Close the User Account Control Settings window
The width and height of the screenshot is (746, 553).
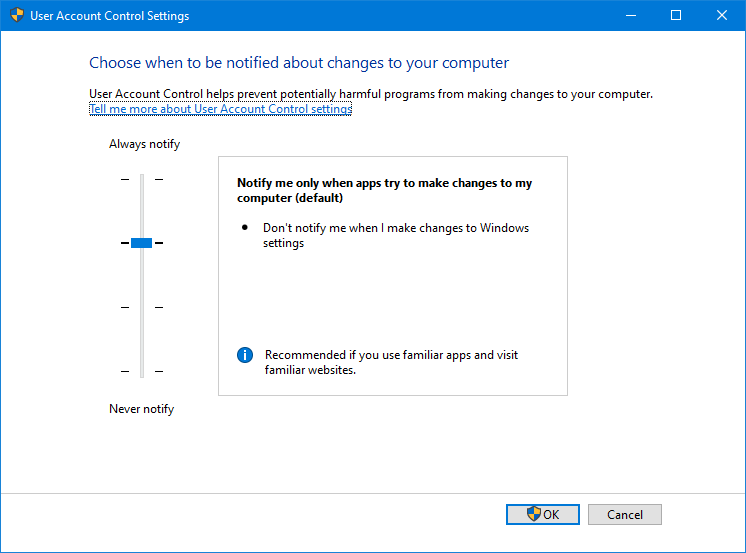722,16
